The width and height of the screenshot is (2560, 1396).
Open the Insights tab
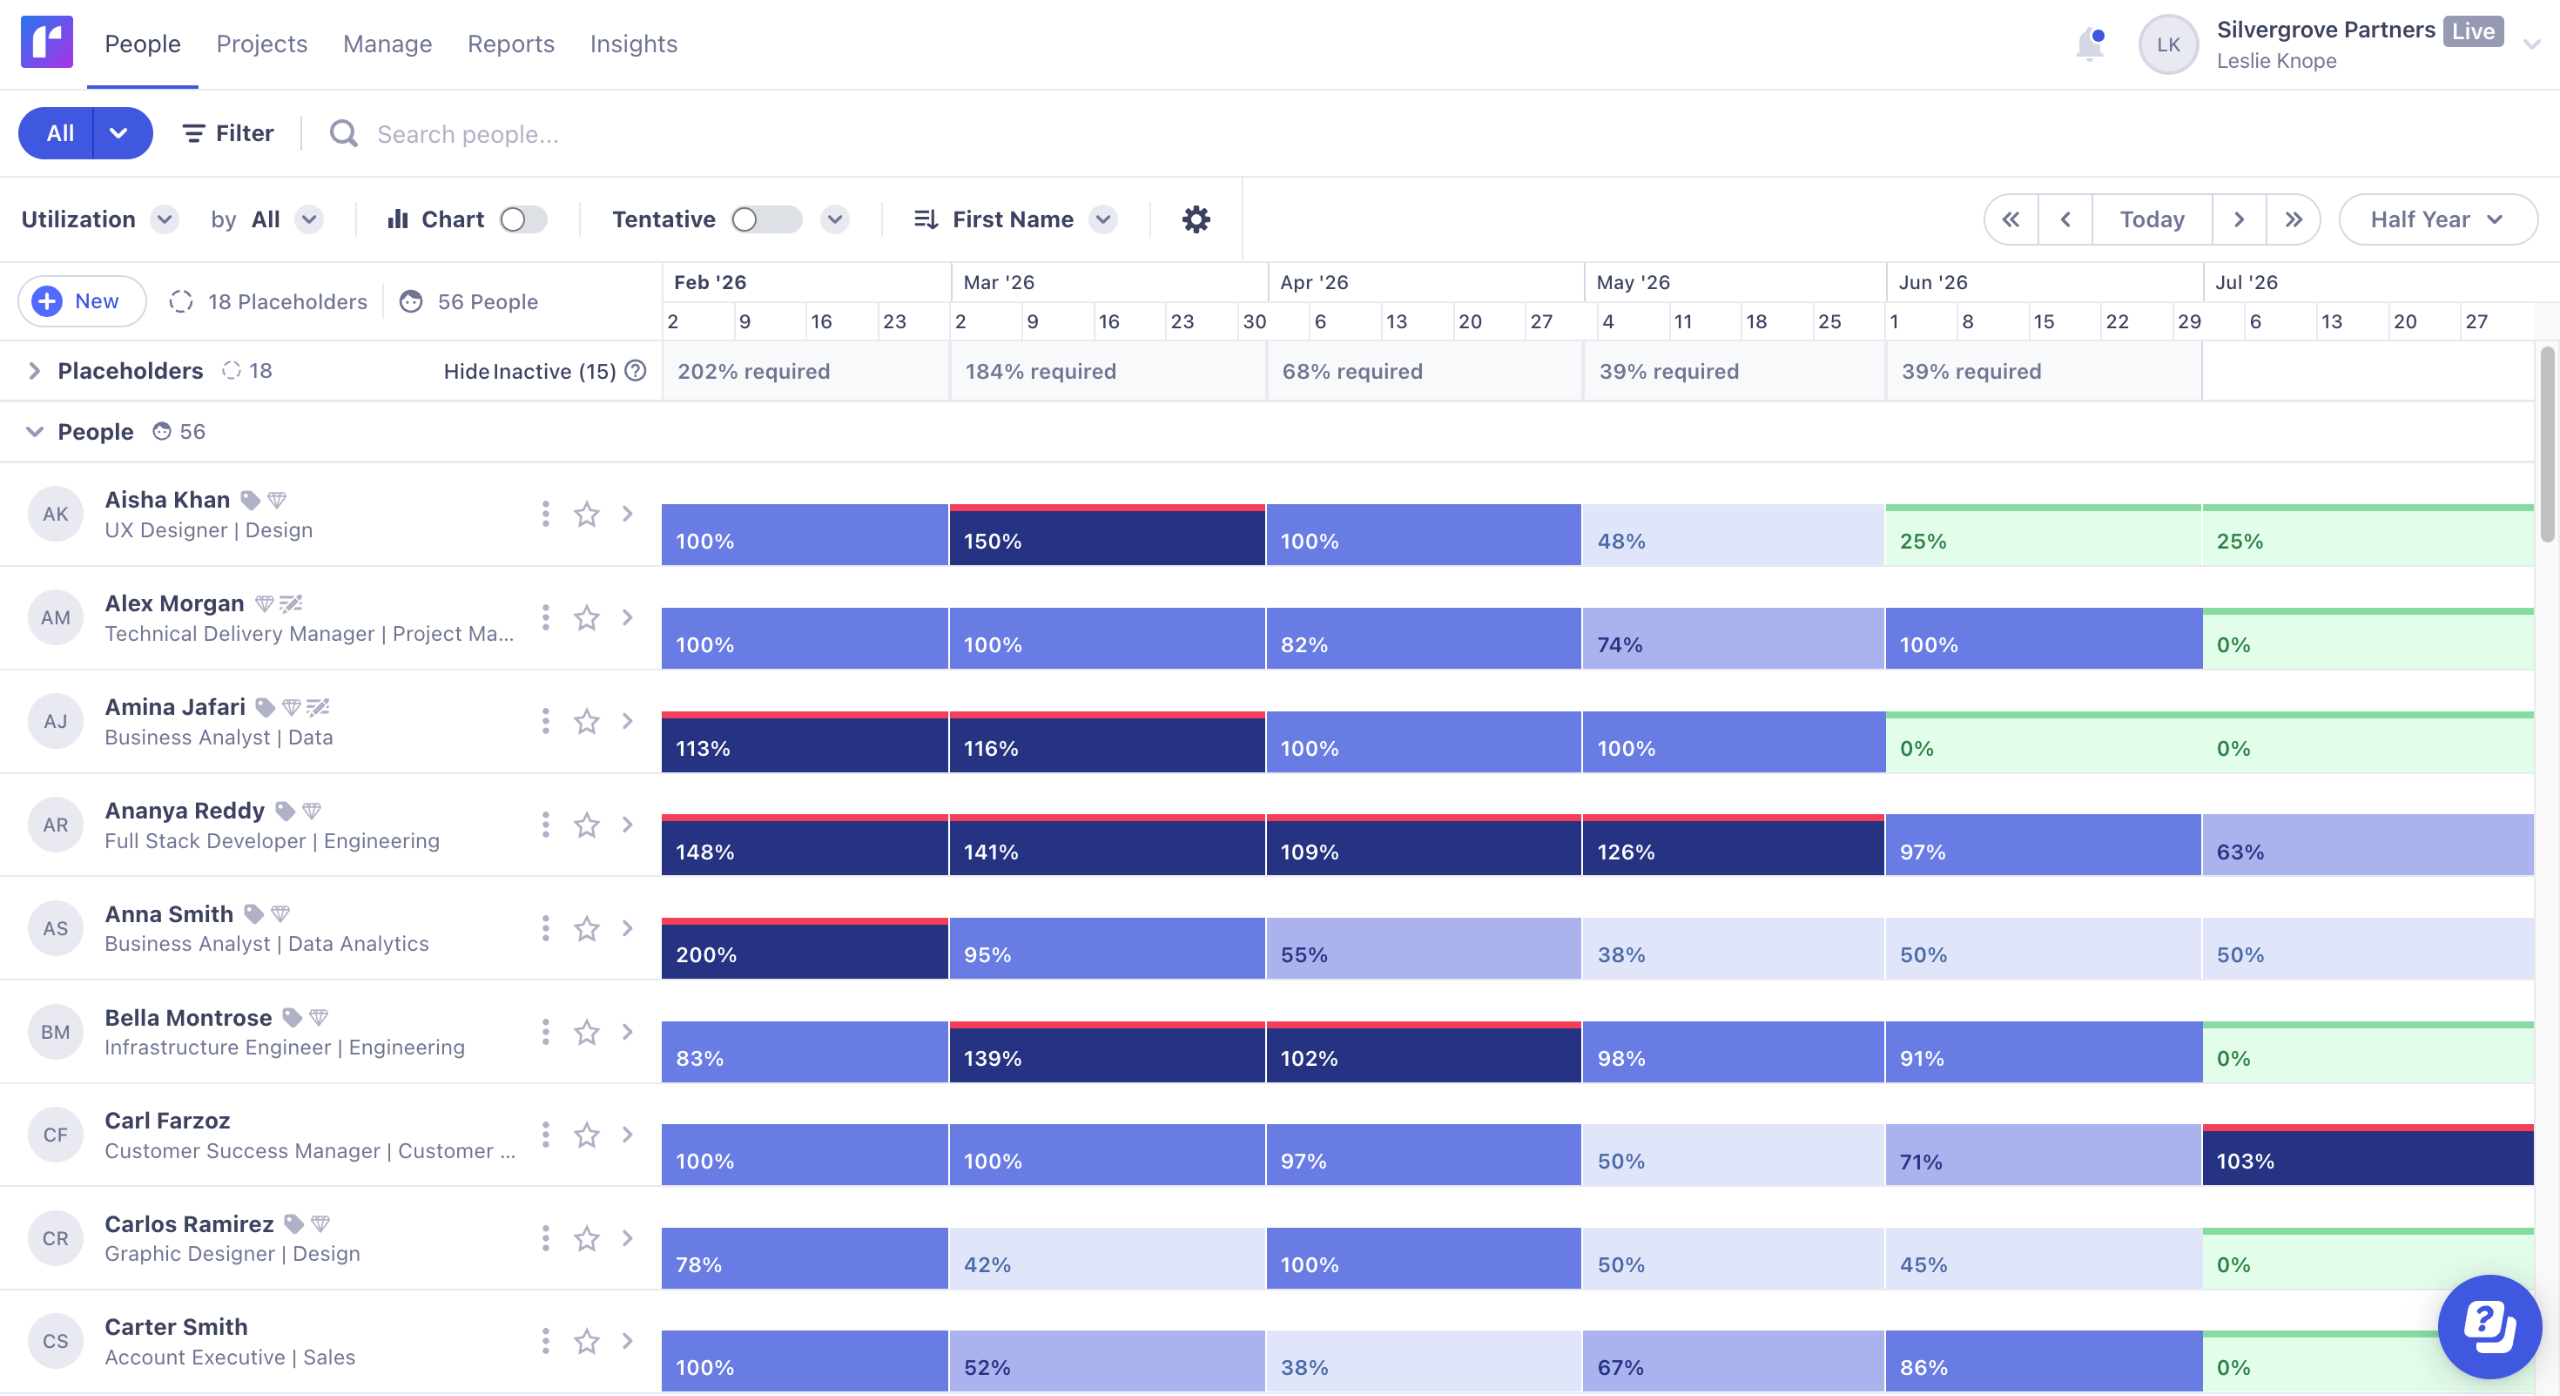coord(633,44)
